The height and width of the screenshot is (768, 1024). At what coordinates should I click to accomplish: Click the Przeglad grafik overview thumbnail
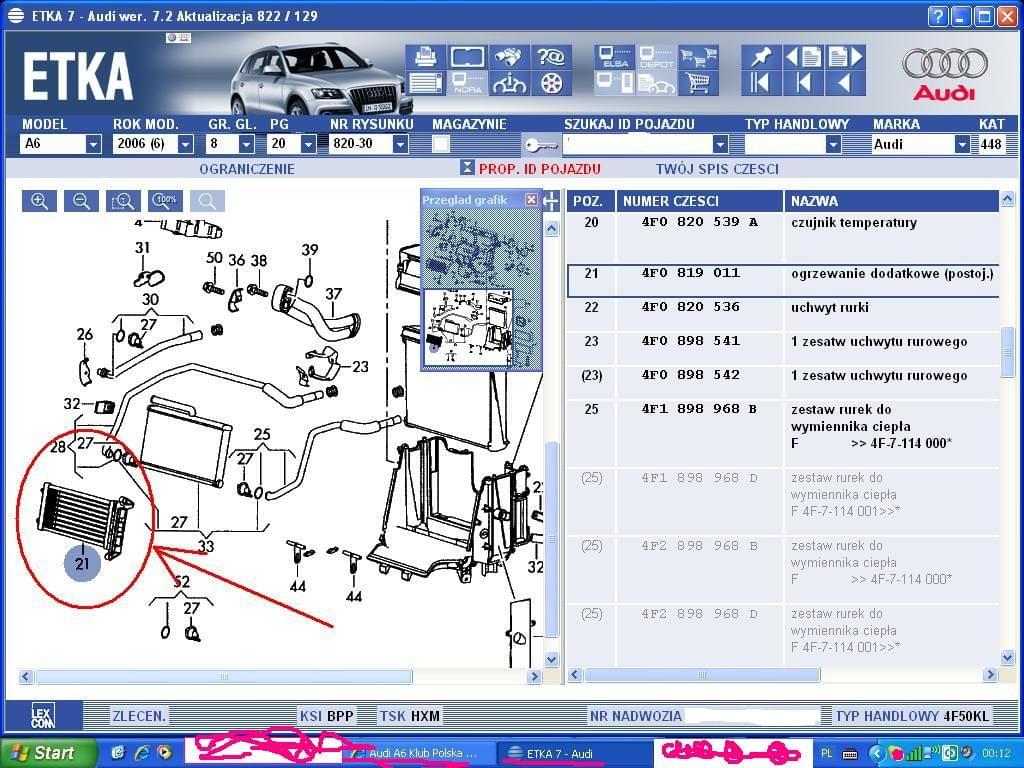click(x=482, y=289)
